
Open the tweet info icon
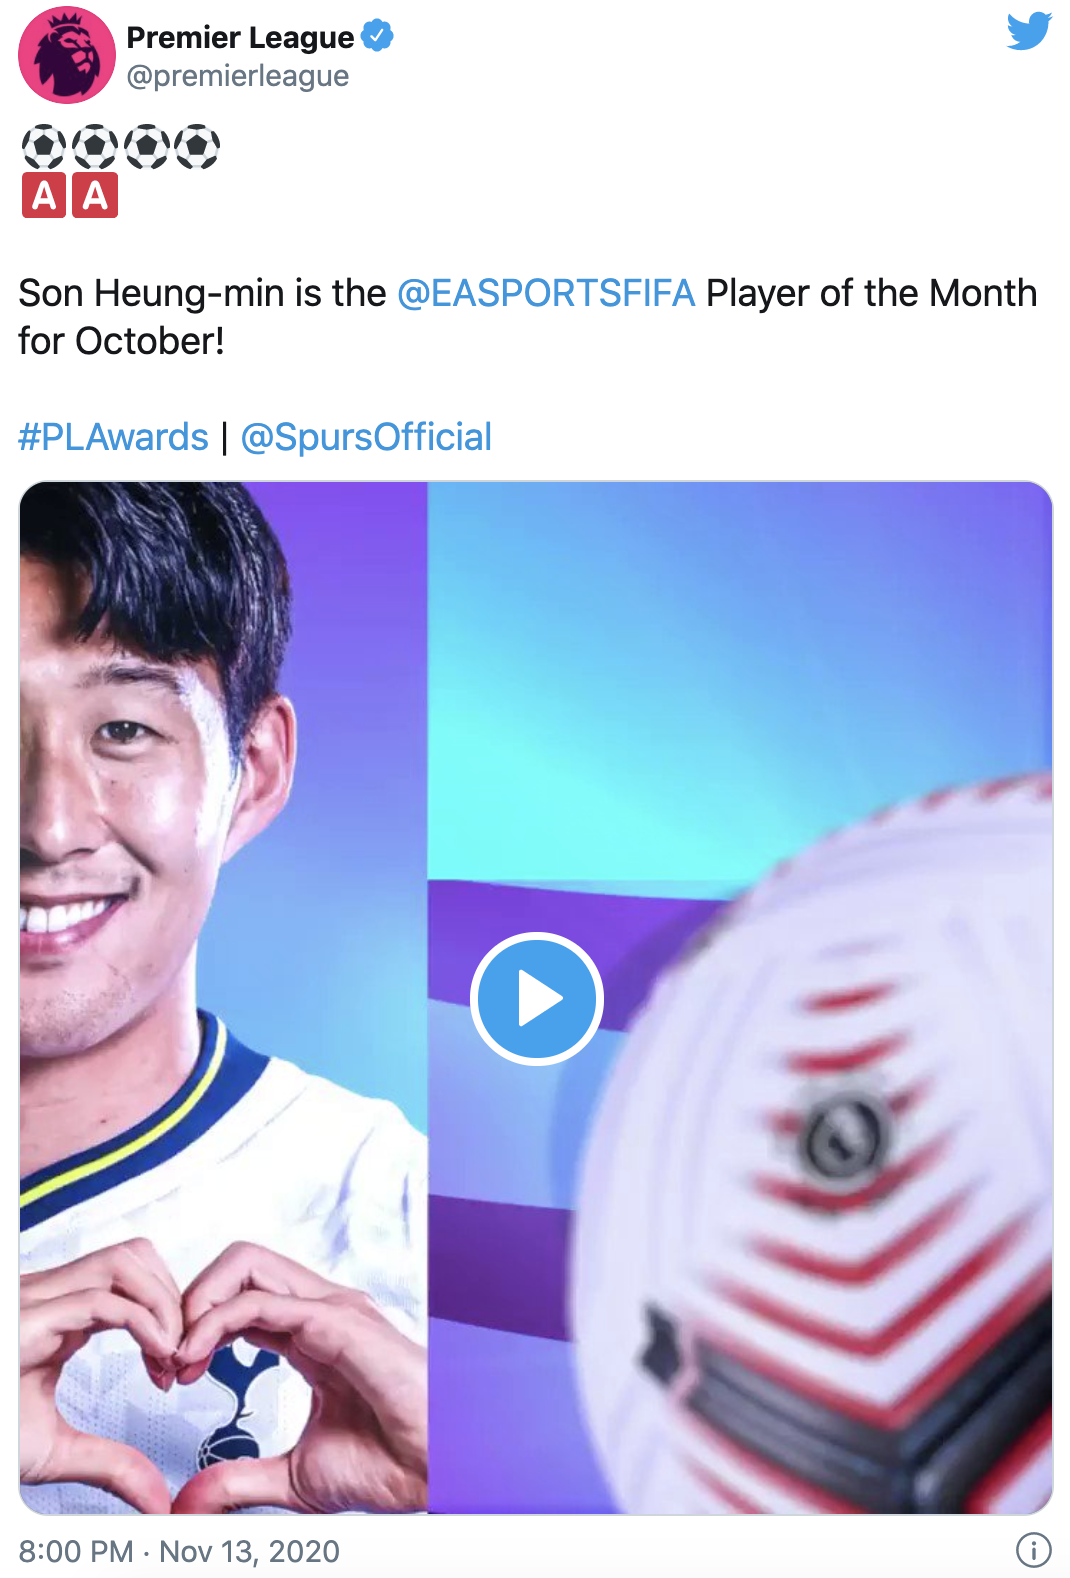click(x=1033, y=1549)
